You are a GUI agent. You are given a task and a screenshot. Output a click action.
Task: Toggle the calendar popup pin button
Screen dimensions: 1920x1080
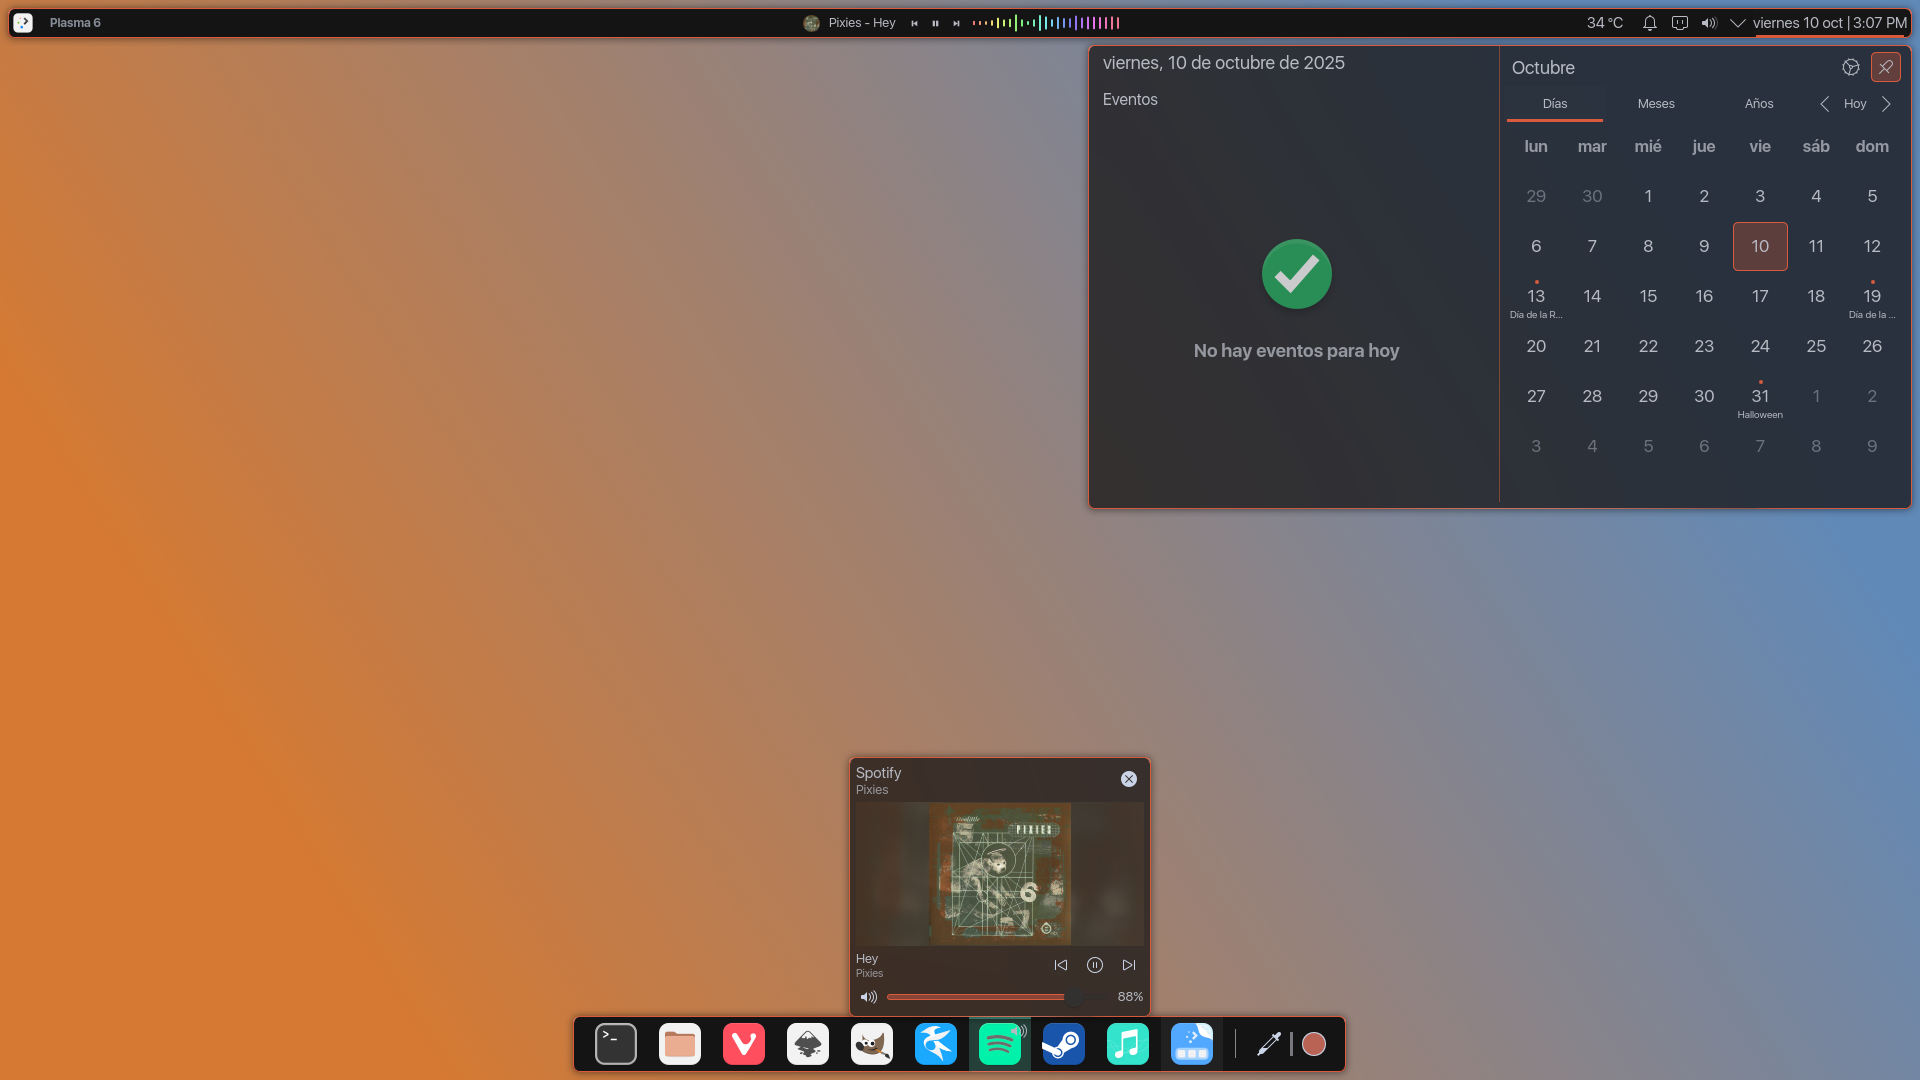coord(1886,67)
